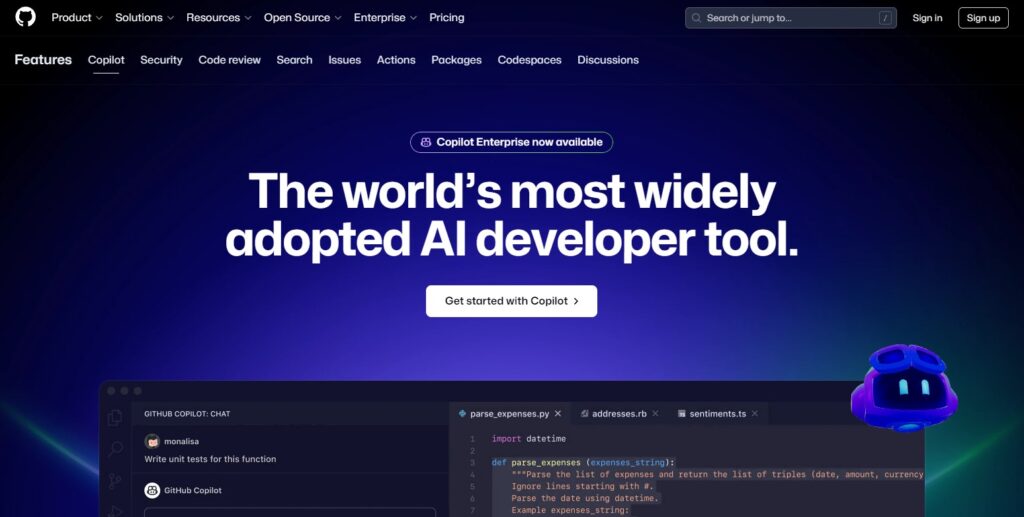Go to the Codespaces tab
This screenshot has width=1024, height=517.
(x=529, y=60)
